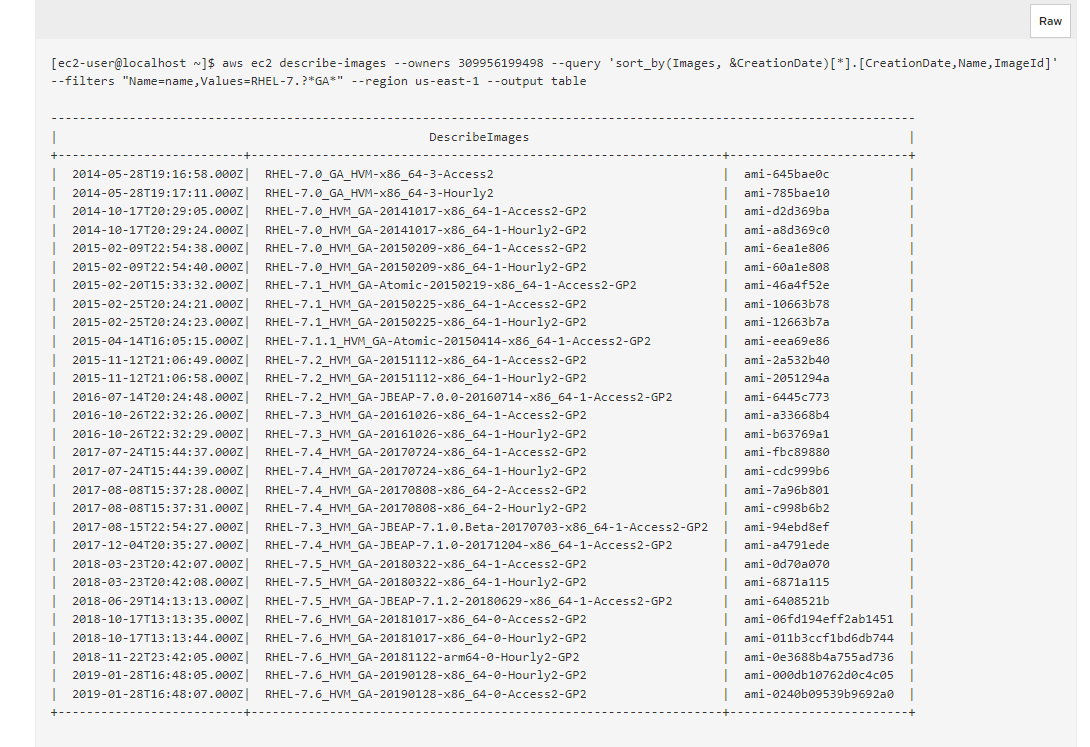Viewport: 1090px width, 747px height.
Task: Click name RHEL-7.6_HVM_GA-20181122-arm64-0-Hourly2-GP2
Action: click(422, 657)
